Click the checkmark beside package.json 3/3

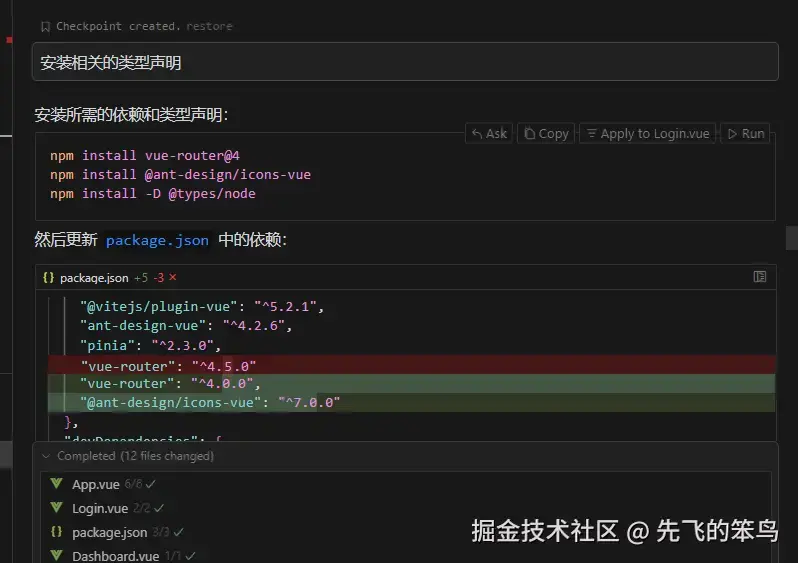coord(178,532)
